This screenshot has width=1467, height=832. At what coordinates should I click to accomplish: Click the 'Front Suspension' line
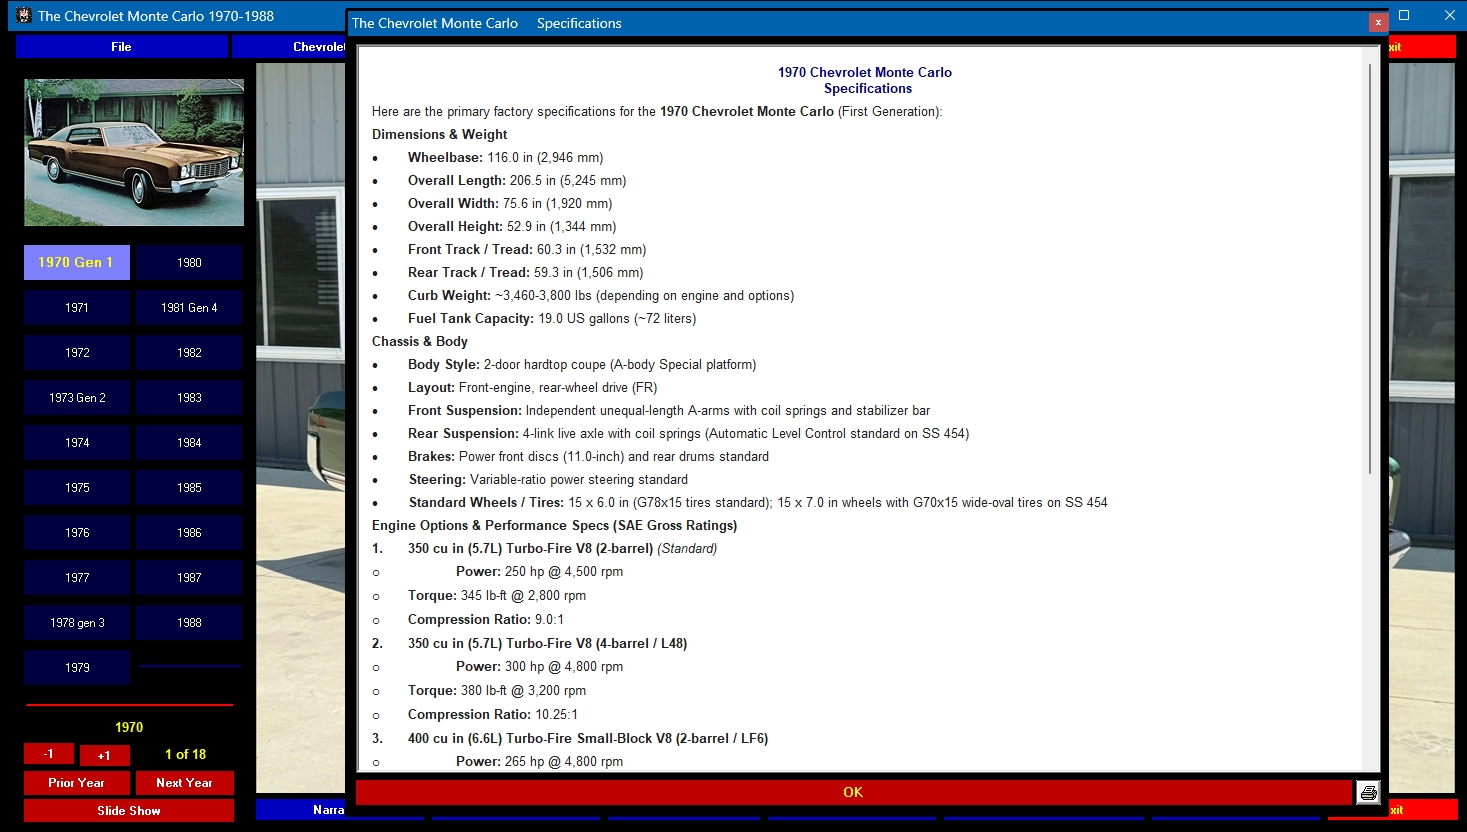pos(669,410)
